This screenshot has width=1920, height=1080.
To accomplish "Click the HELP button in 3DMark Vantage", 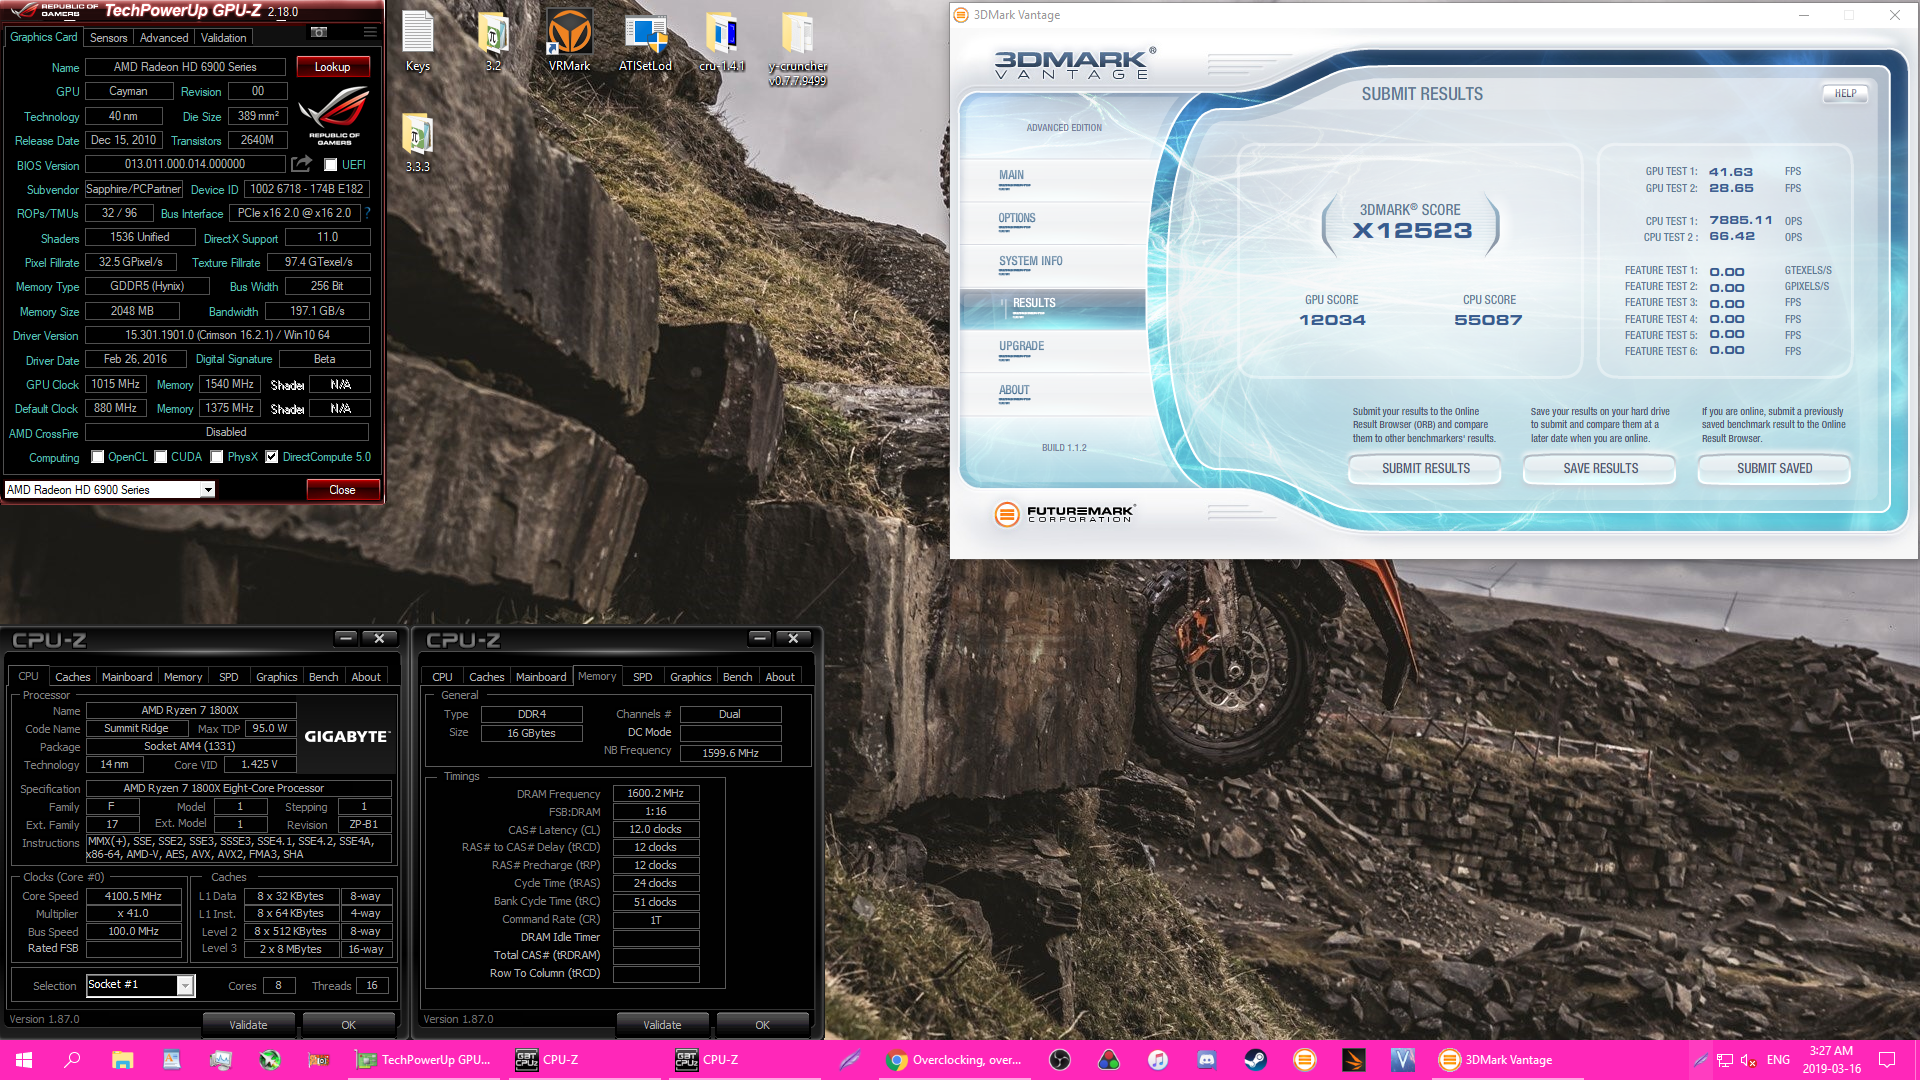I will coord(1845,93).
